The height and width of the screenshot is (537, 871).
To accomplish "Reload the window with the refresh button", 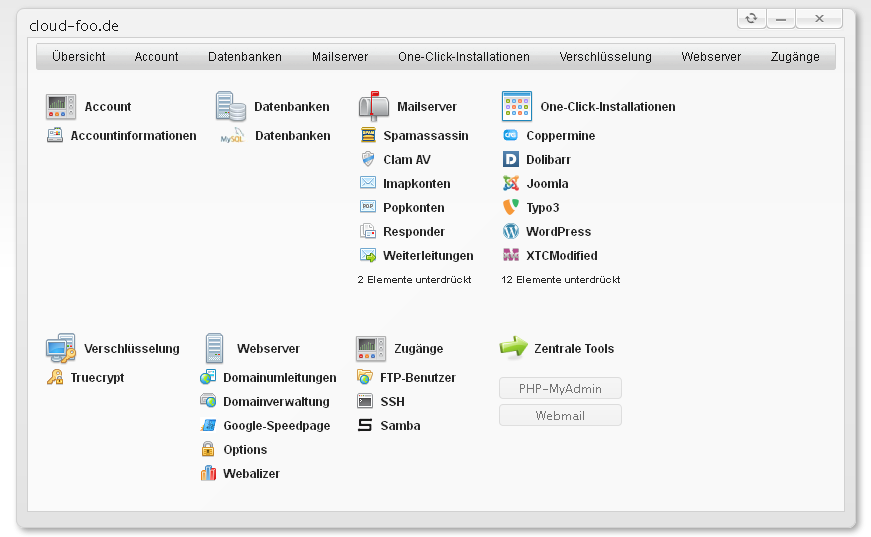I will [752, 18].
